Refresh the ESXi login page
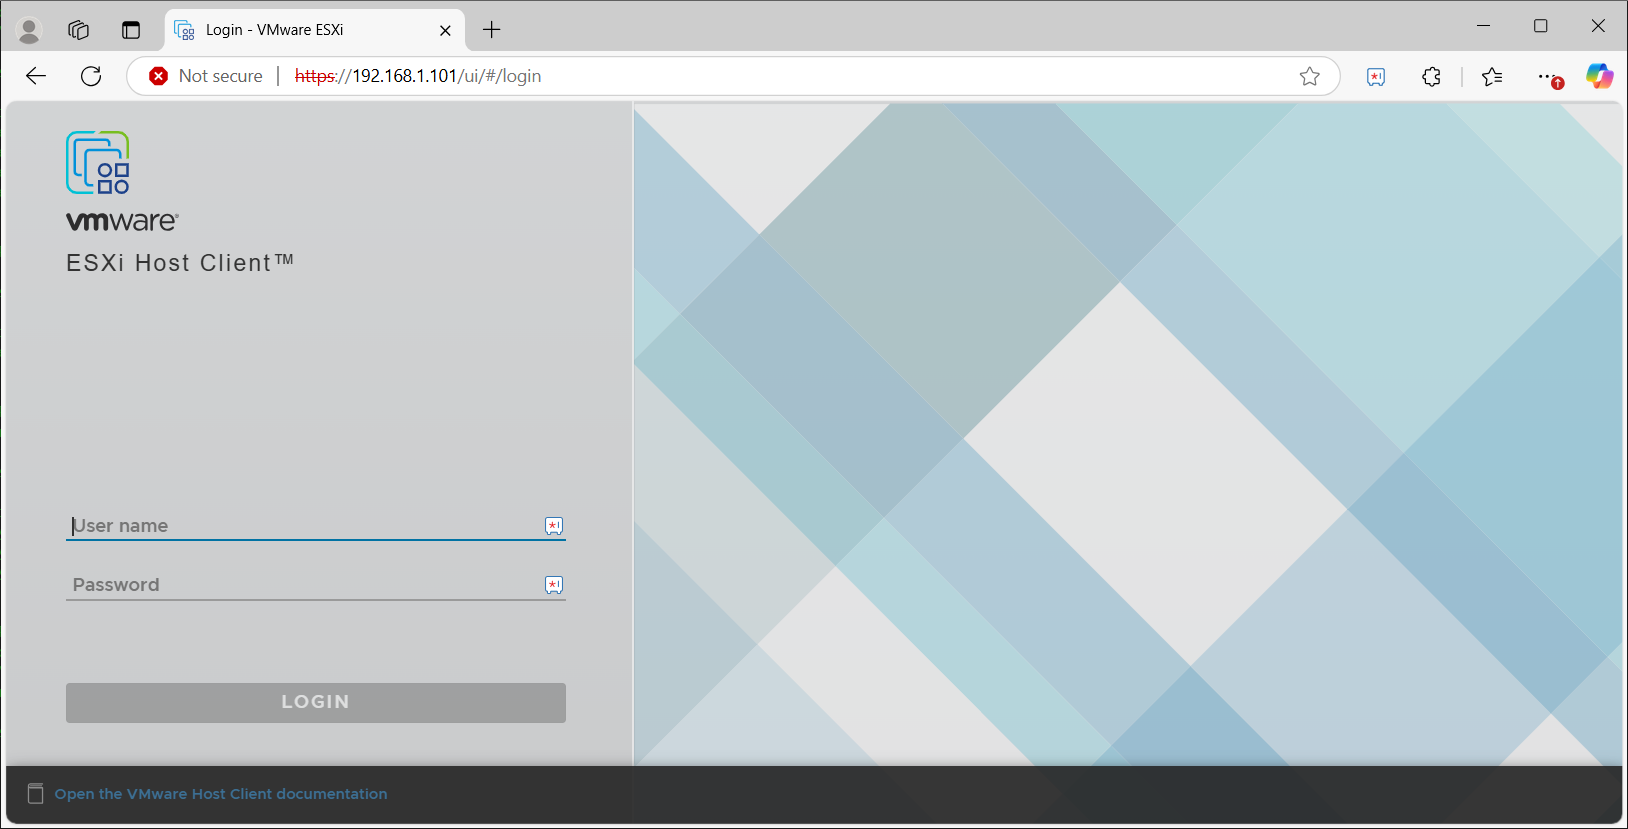 [x=91, y=76]
